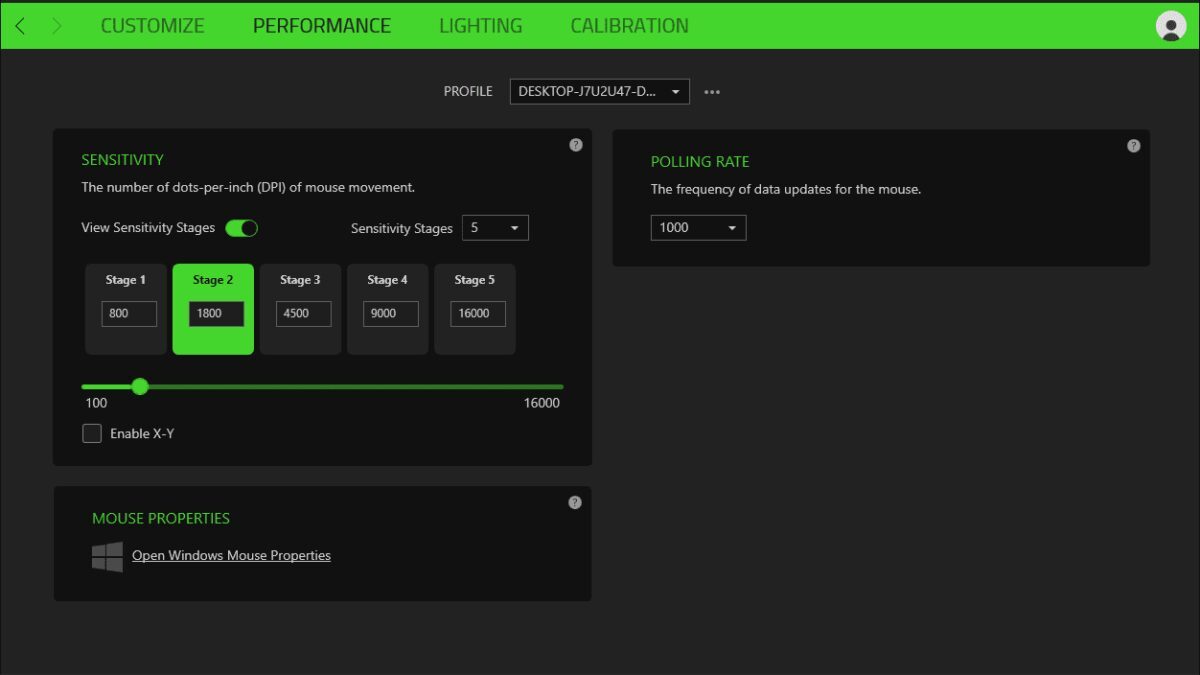The height and width of the screenshot is (675, 1200).
Task: Click the Stage 2 DPI field showing 1800
Action: [x=216, y=313]
